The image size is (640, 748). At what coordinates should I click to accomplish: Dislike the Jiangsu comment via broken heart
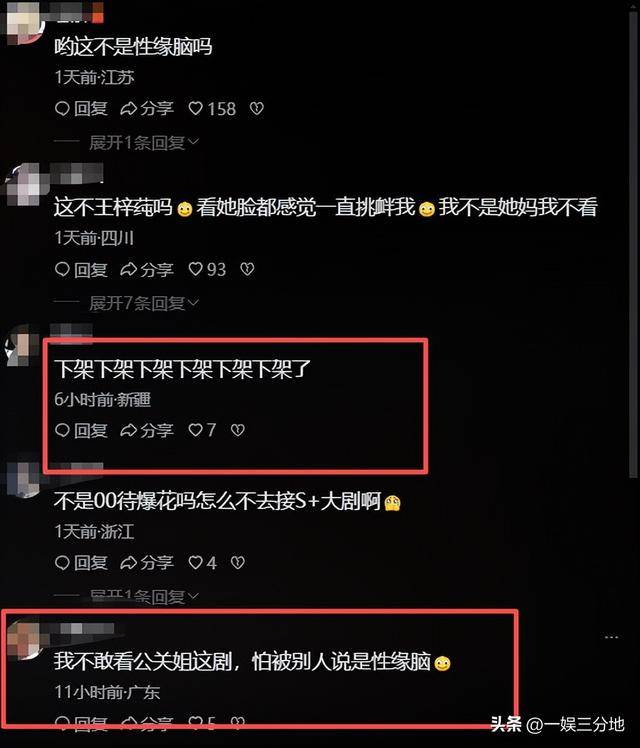coord(257,109)
